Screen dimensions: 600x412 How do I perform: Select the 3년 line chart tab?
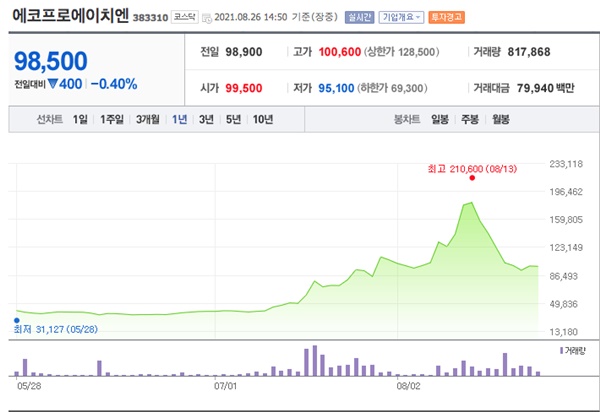206,119
